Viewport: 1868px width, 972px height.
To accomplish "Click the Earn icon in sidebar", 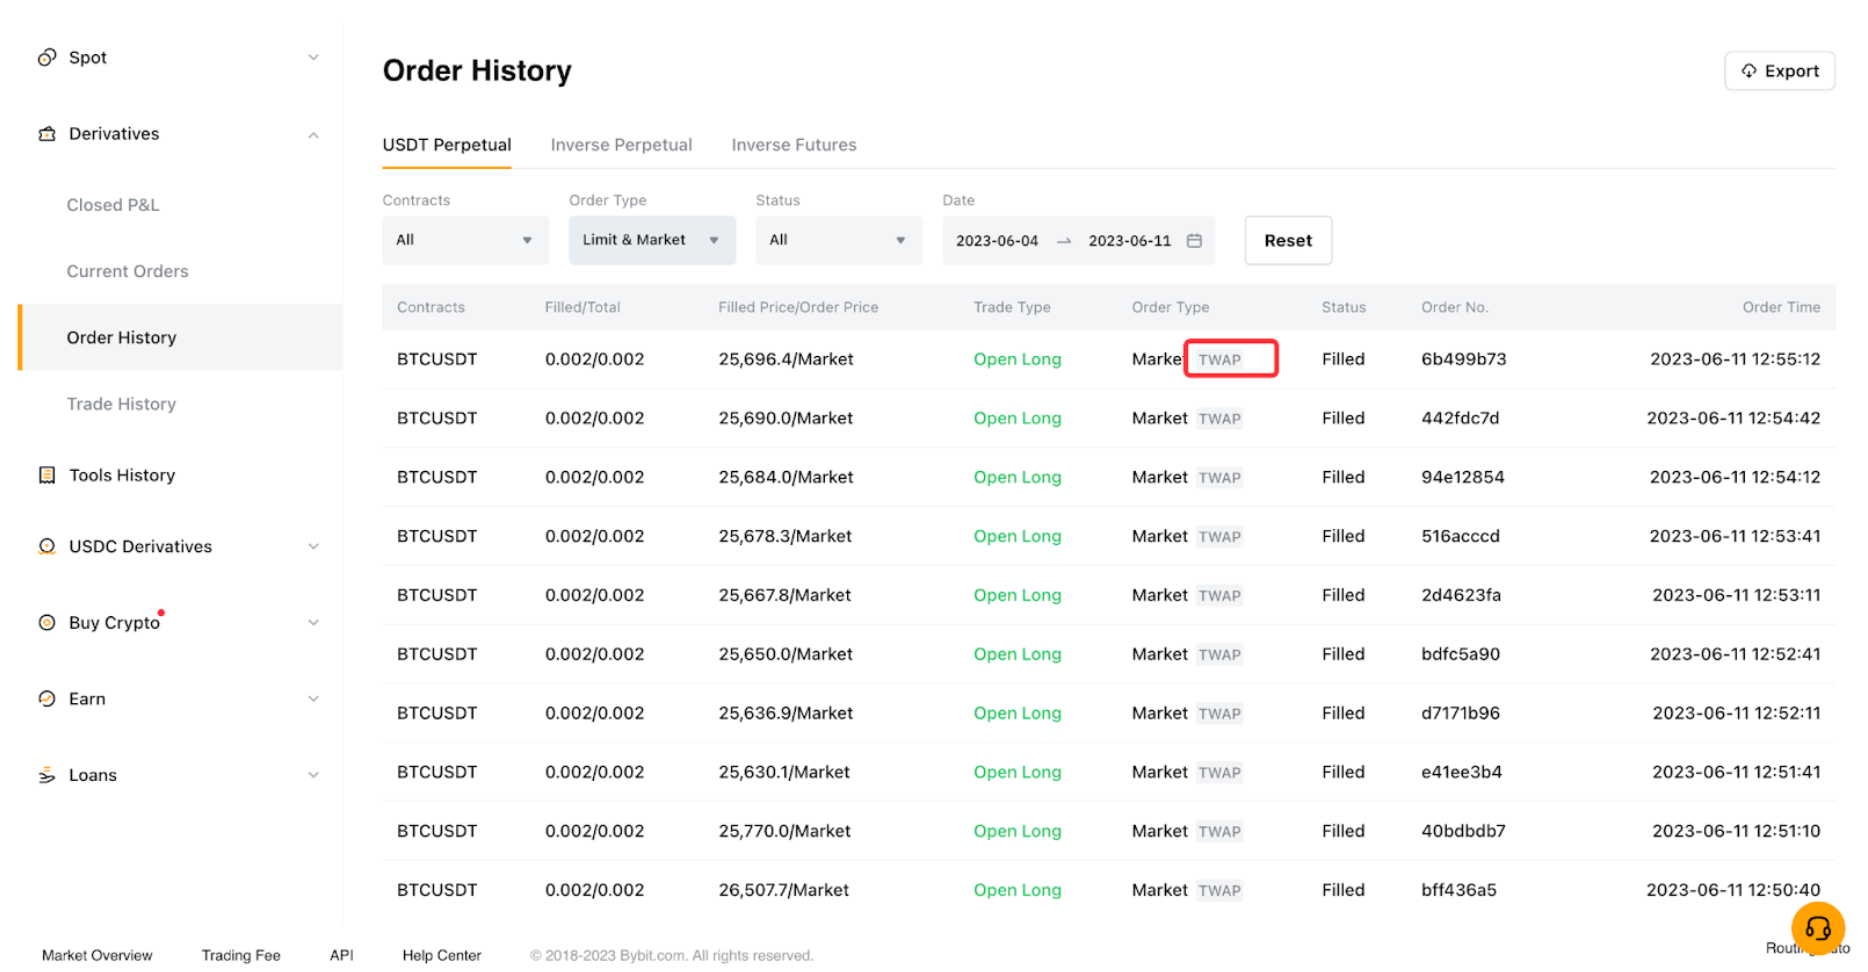I will (x=47, y=699).
